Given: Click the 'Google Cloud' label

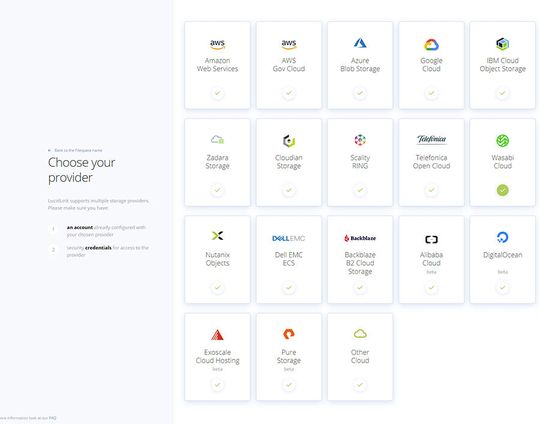Looking at the screenshot, I should [x=431, y=65].
